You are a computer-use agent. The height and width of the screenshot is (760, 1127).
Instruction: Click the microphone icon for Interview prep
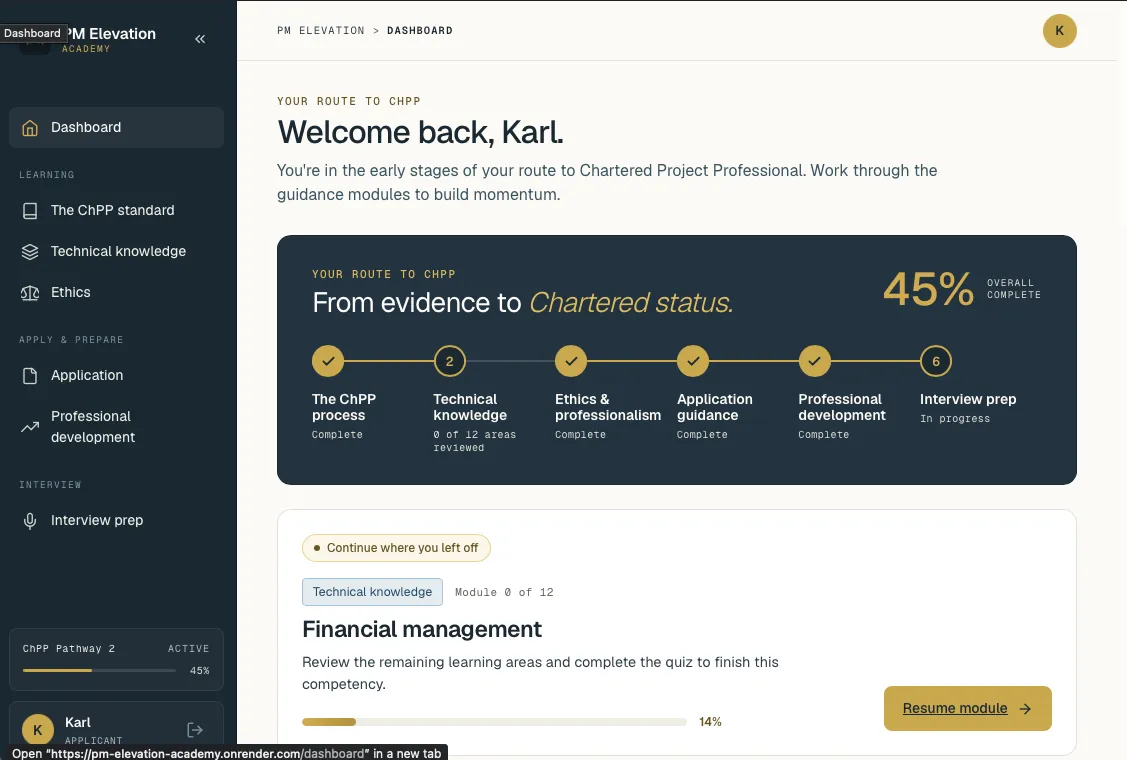pyautogui.click(x=29, y=521)
